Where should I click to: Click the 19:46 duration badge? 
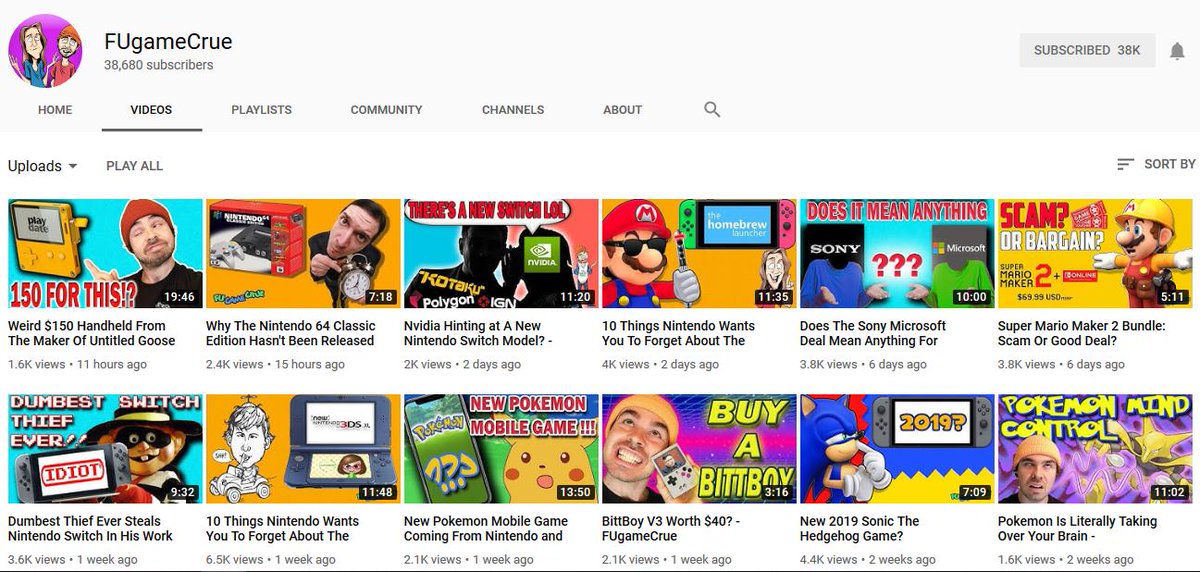click(x=178, y=297)
